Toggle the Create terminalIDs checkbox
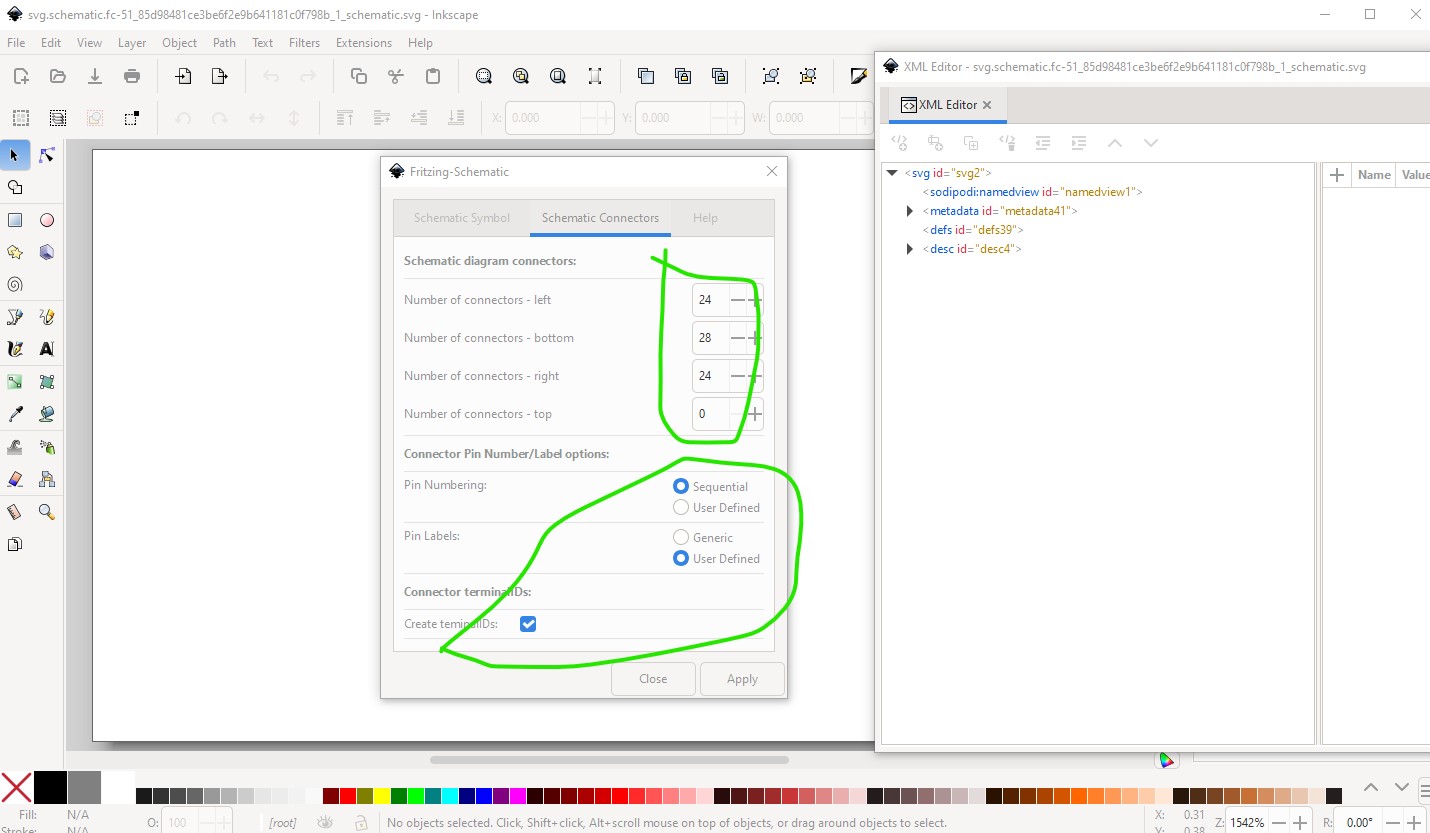Viewport: 1430px width, 833px height. (528, 624)
